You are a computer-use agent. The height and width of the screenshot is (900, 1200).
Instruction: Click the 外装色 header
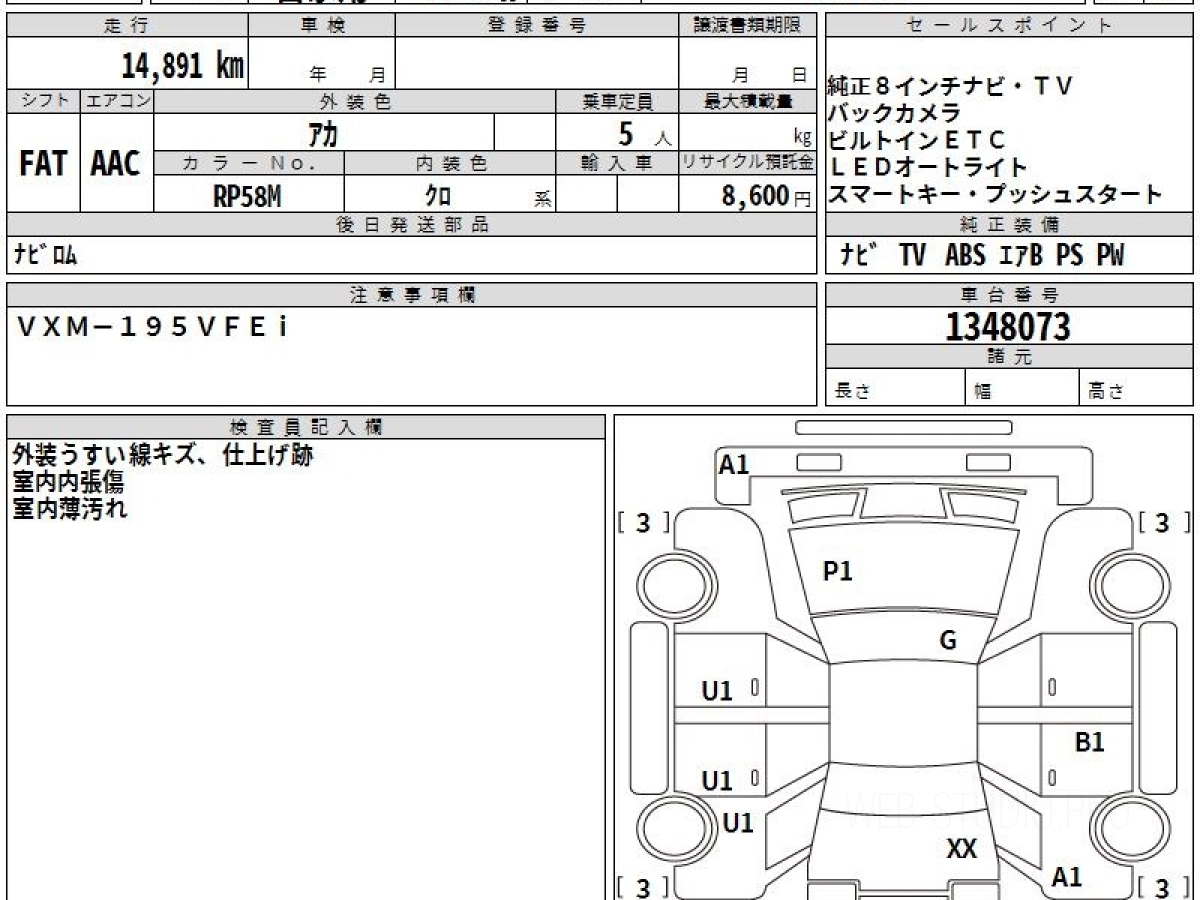click(355, 101)
